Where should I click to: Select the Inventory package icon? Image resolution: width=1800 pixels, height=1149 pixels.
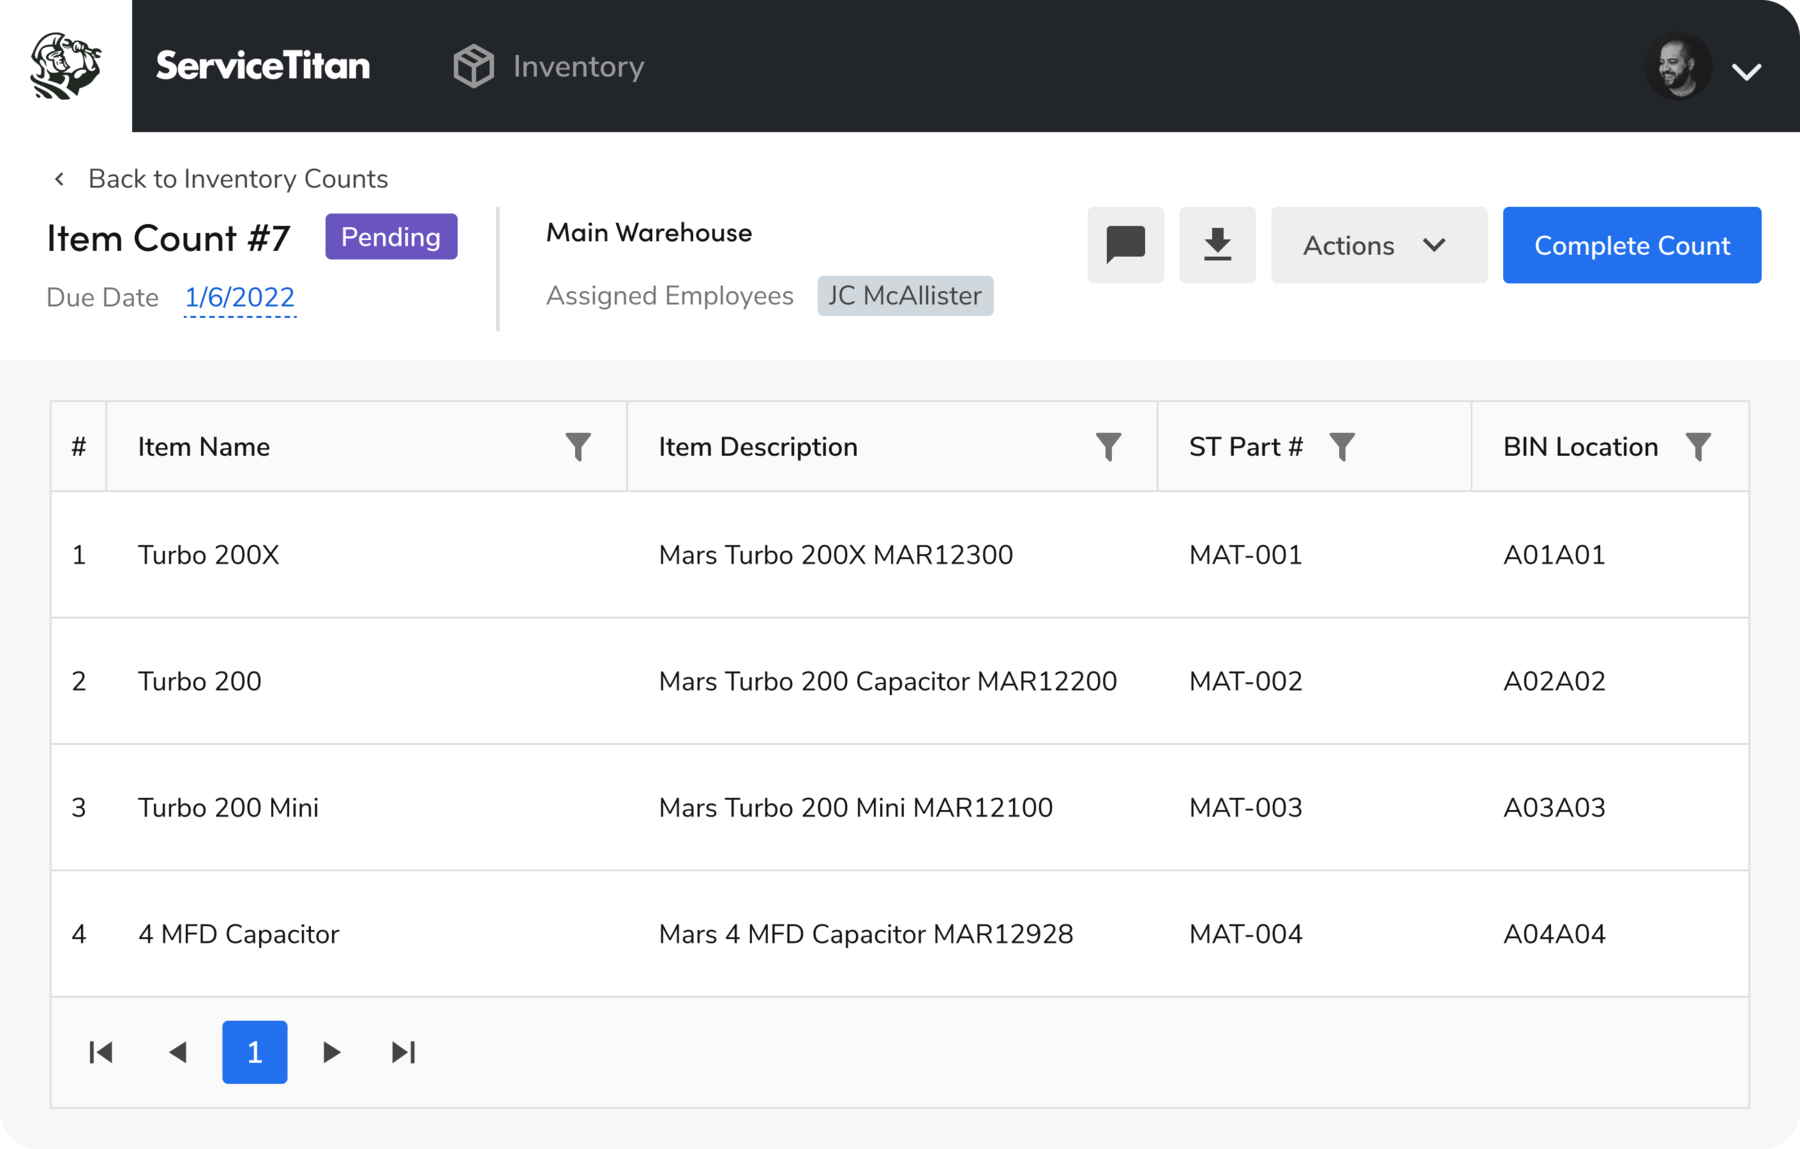pos(471,65)
